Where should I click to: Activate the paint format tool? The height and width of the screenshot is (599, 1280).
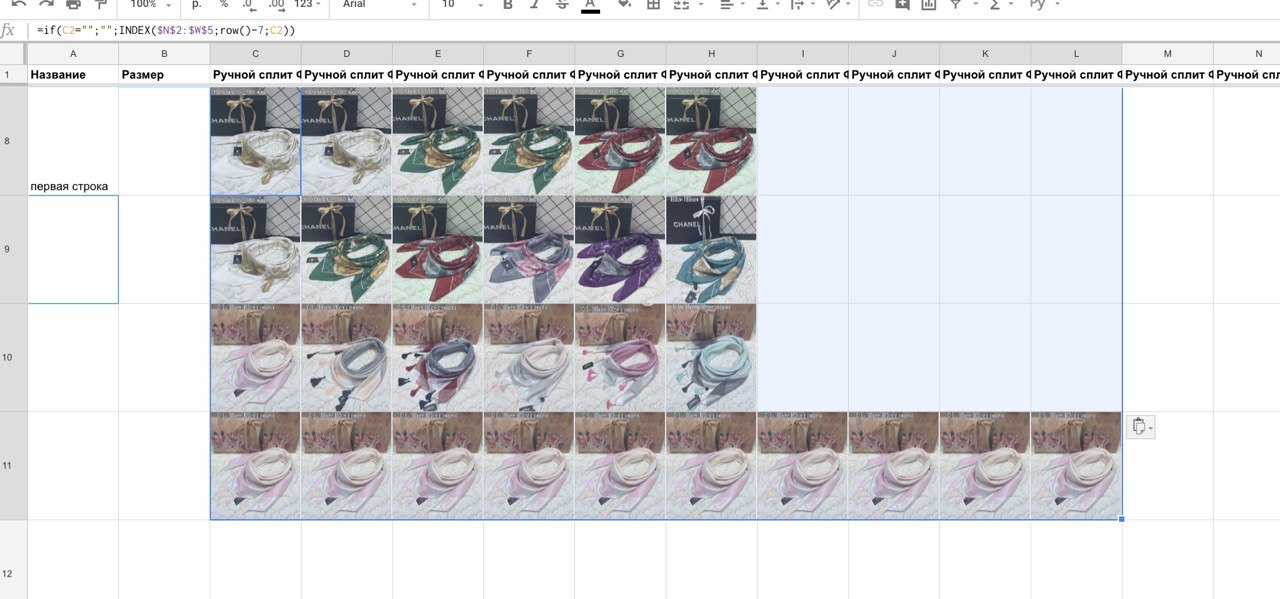(100, 5)
